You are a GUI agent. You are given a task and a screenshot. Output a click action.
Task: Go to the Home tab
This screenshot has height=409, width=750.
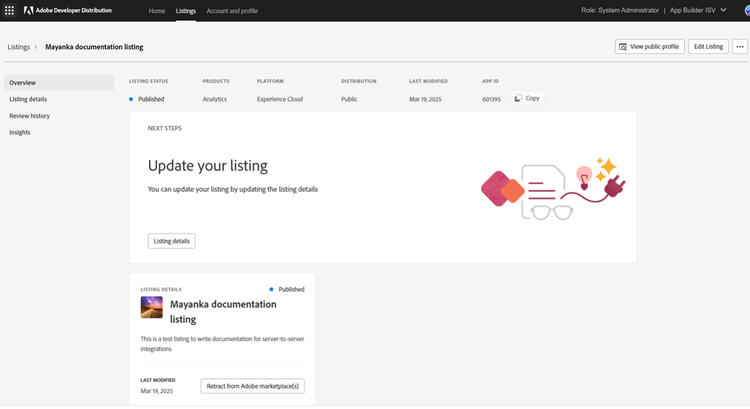click(156, 11)
